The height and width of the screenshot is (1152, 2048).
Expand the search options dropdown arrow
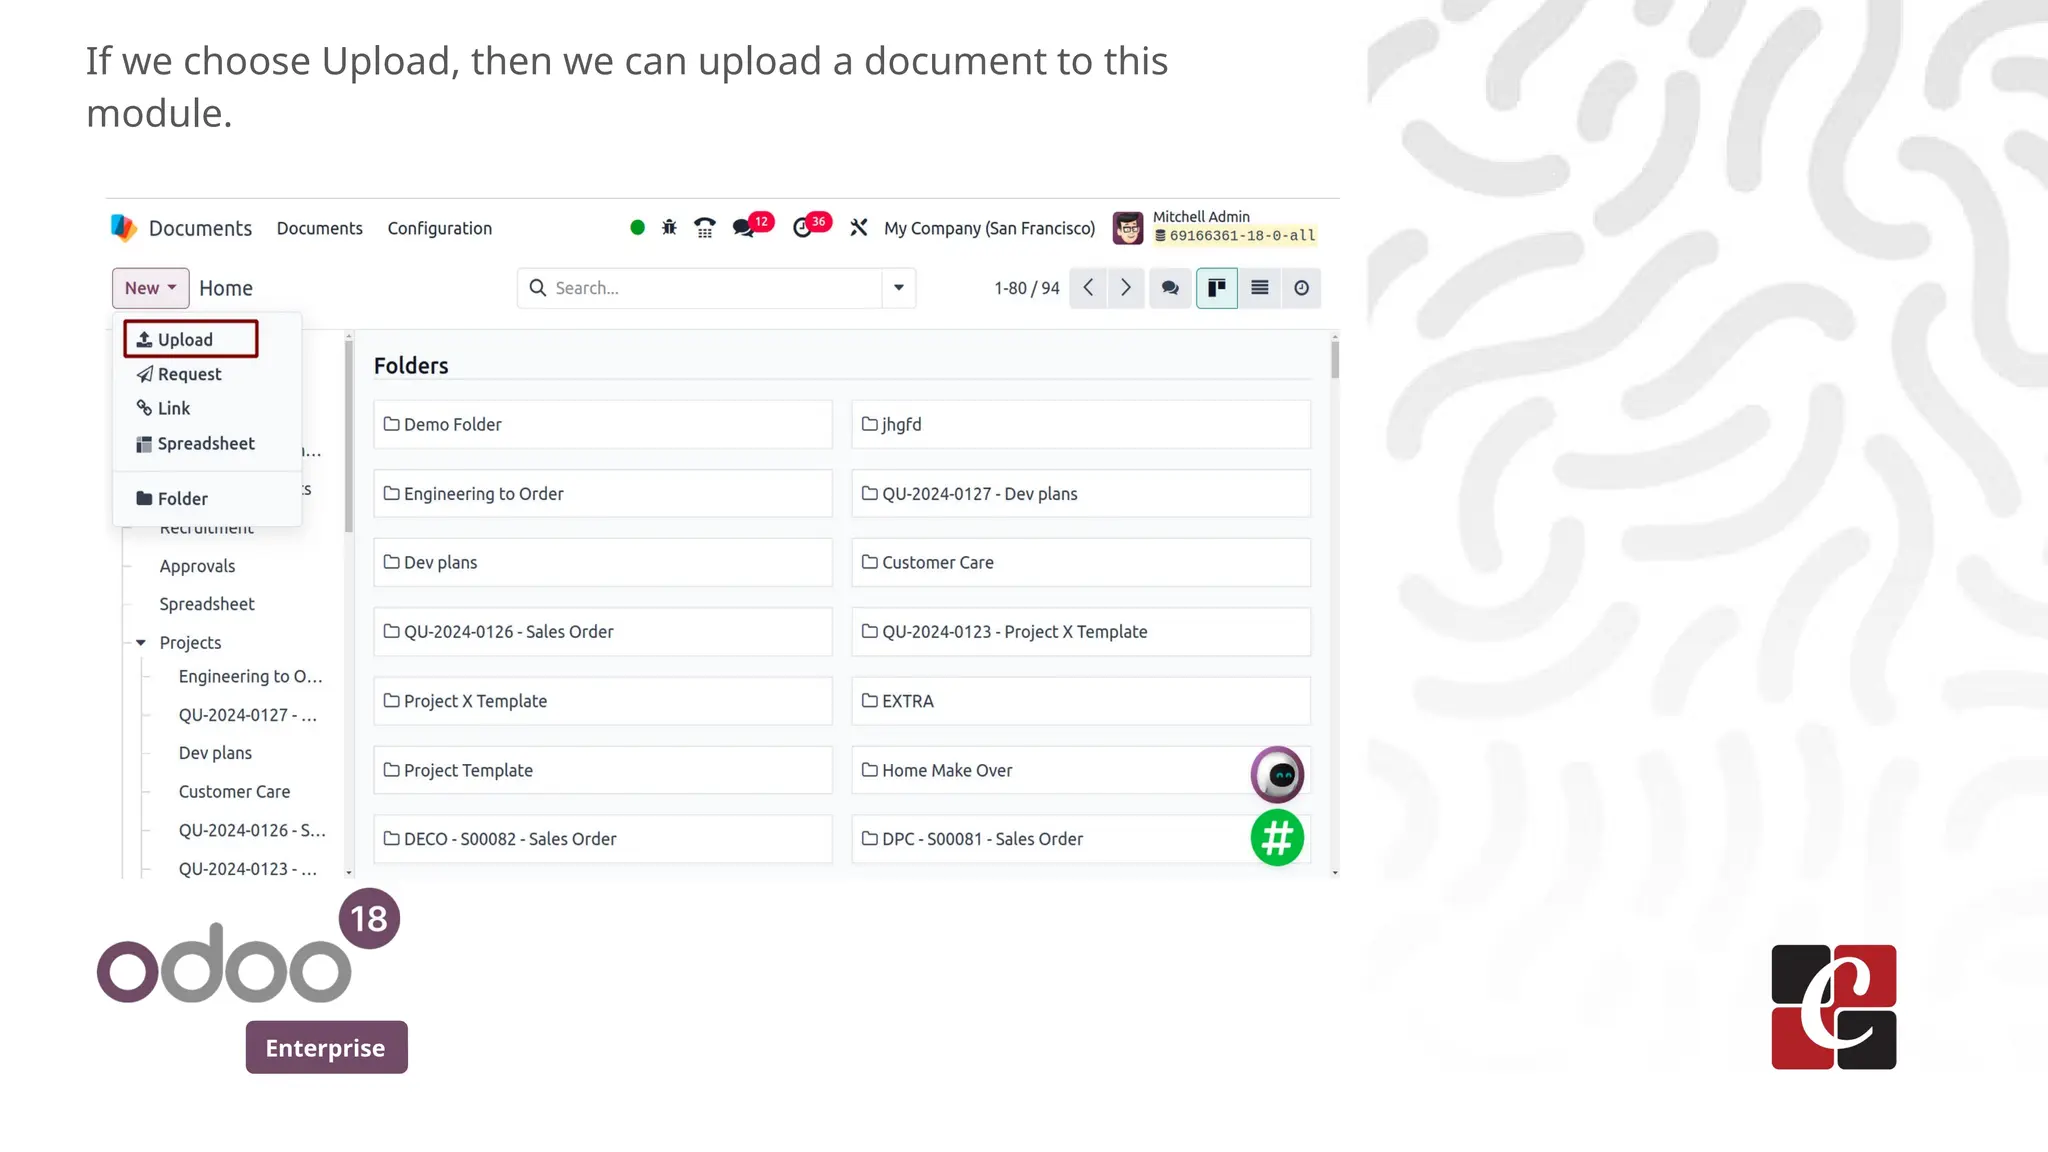click(898, 288)
